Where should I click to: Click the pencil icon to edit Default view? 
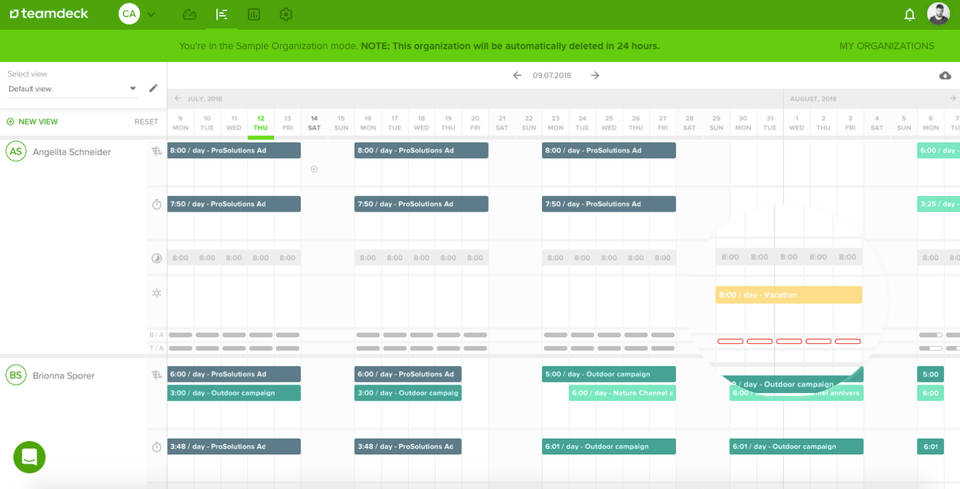pos(153,89)
